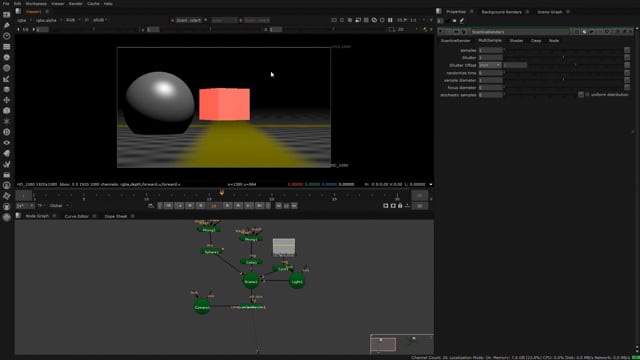This screenshot has height=360, width=640.
Task: Jump to the first frame button
Action: pyautogui.click(x=169, y=206)
